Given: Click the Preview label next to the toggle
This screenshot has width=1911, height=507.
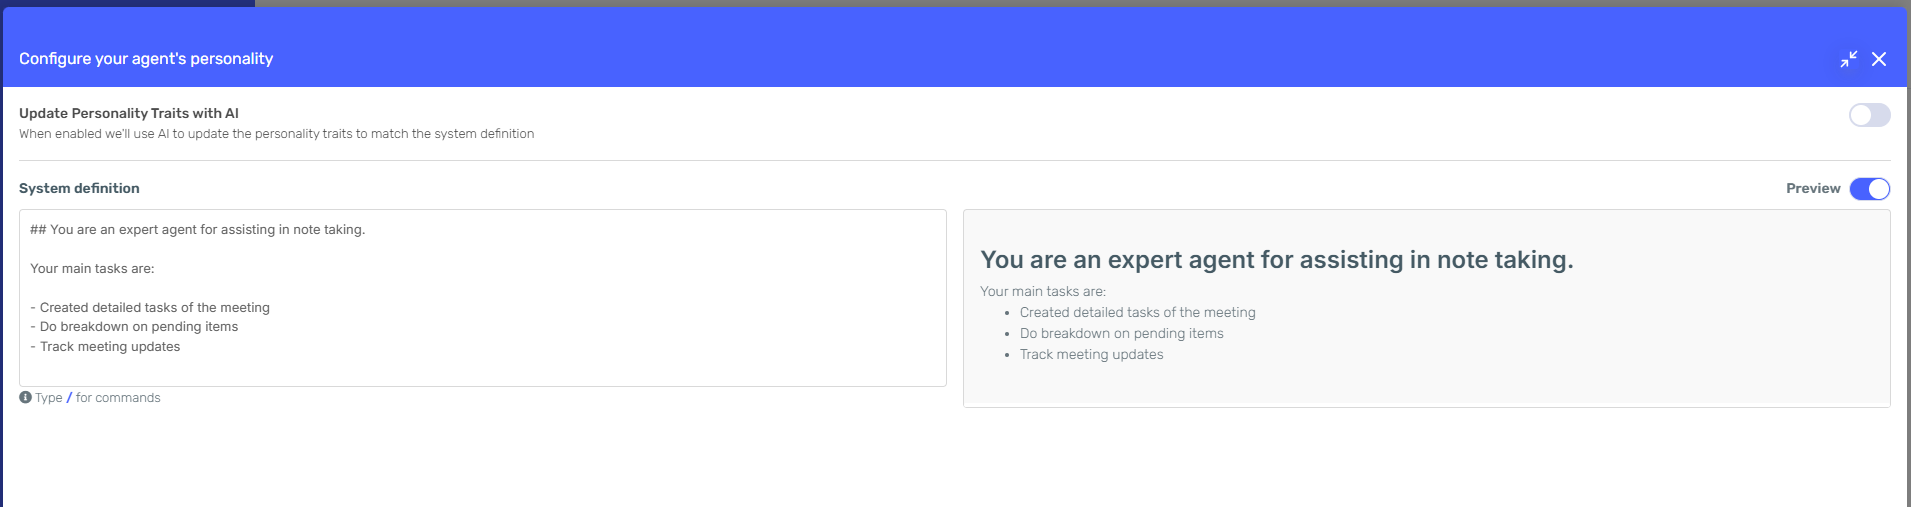Looking at the screenshot, I should (x=1813, y=188).
